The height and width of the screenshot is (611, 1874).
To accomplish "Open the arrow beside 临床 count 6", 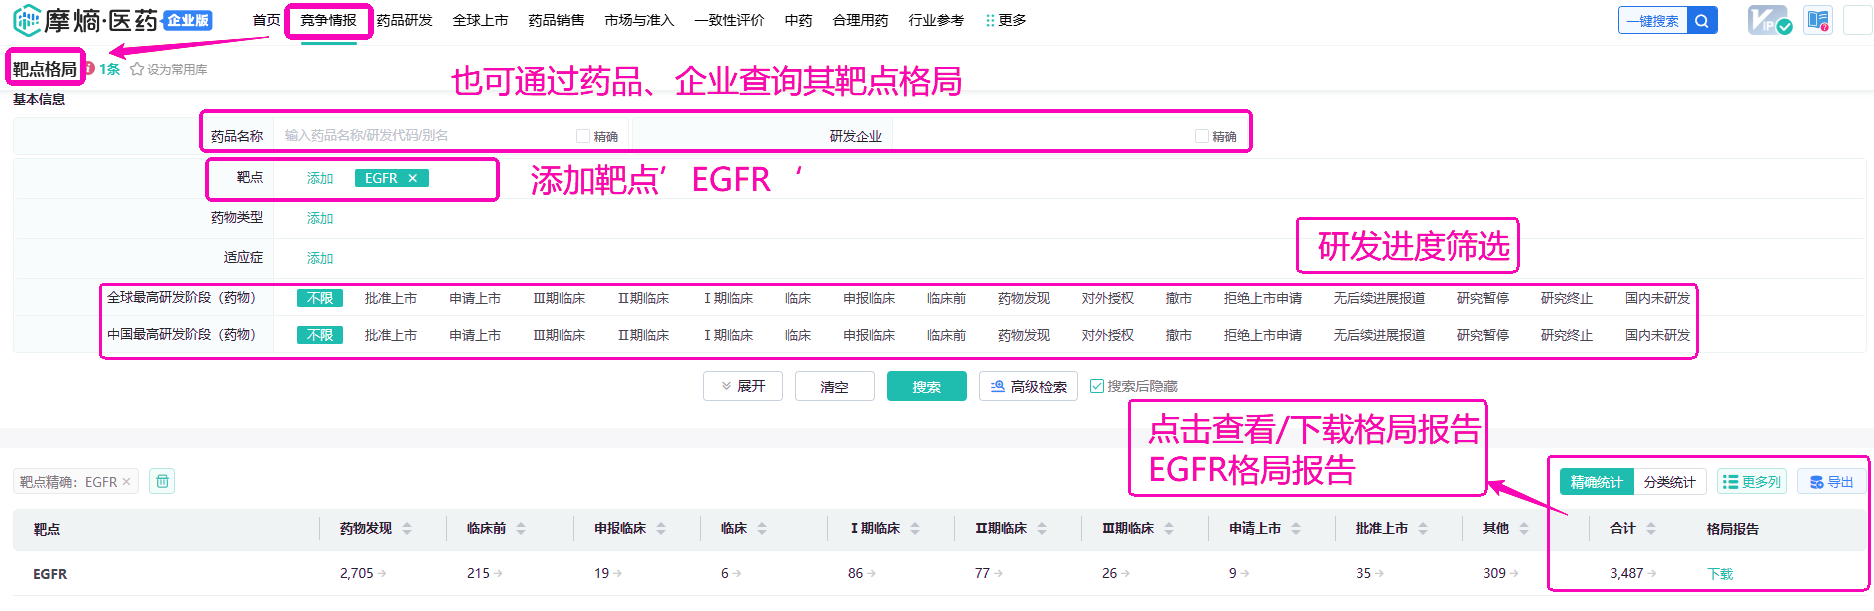I will pyautogui.click(x=737, y=574).
